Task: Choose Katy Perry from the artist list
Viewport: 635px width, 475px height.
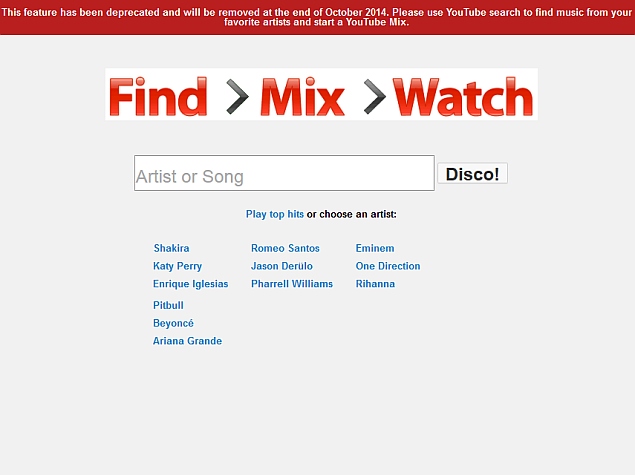Action: 177,266
